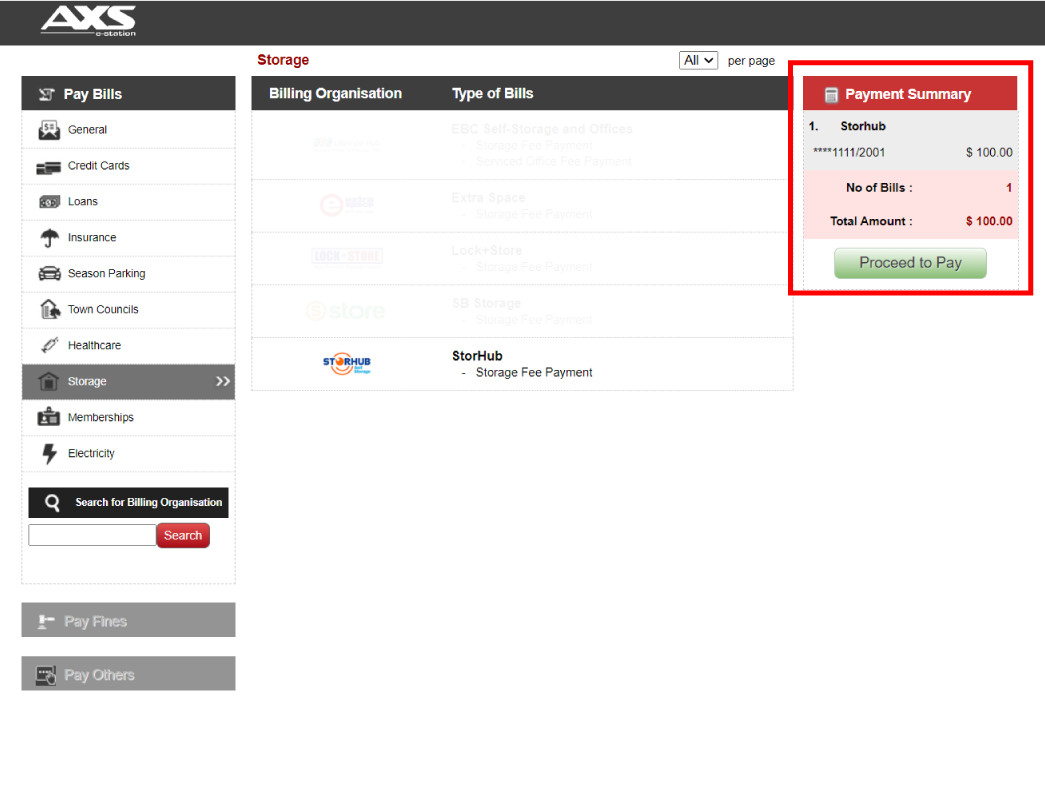
Task: Click the General bills icon
Action: pyautogui.click(x=49, y=130)
